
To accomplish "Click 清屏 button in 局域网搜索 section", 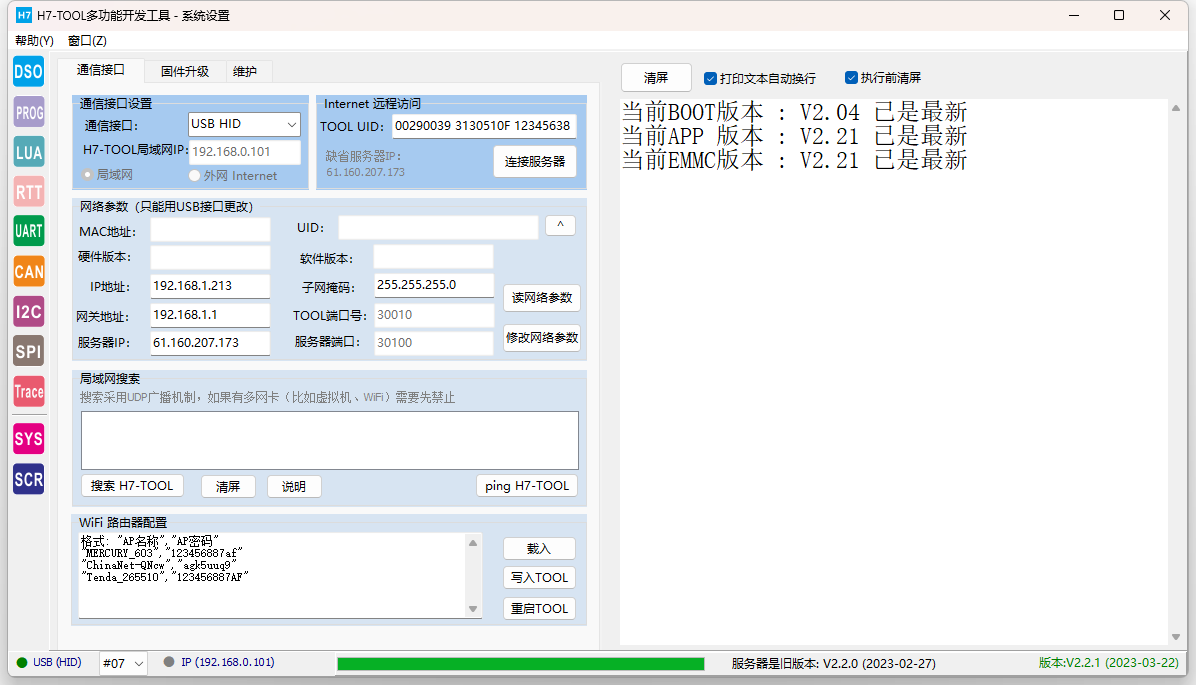I will coord(228,487).
